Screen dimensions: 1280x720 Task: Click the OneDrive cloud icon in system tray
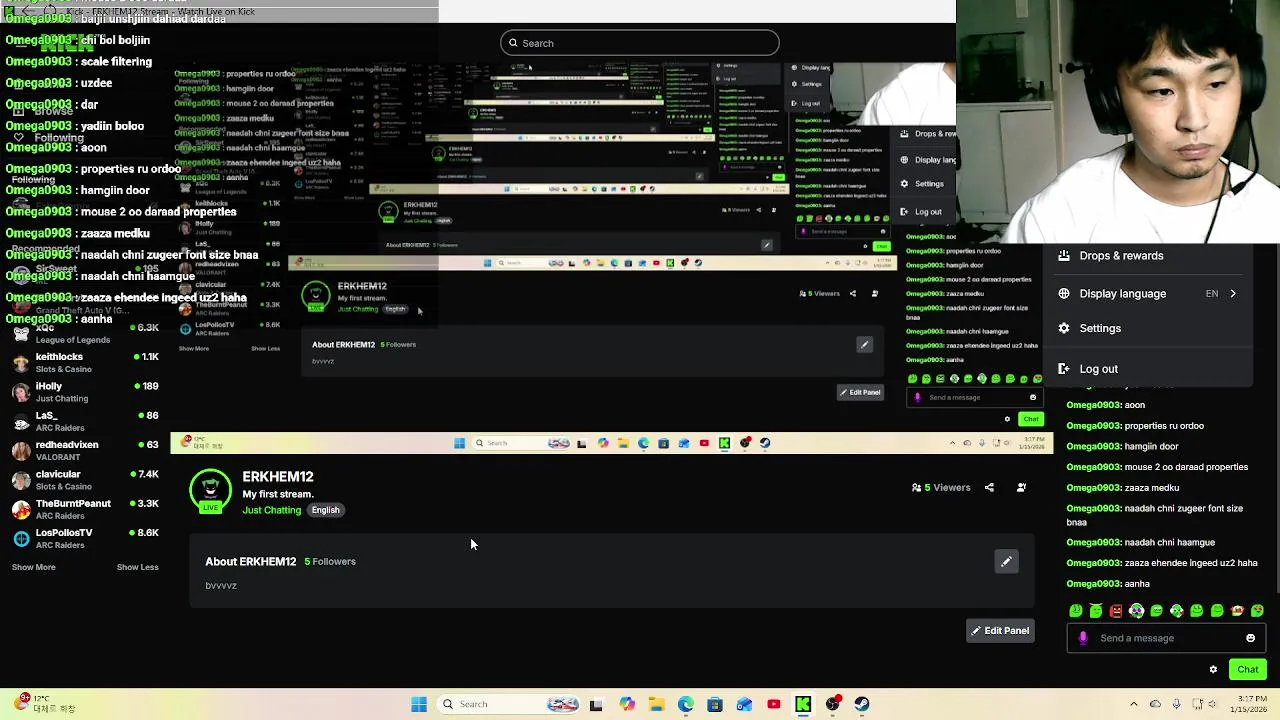pos(1155,704)
